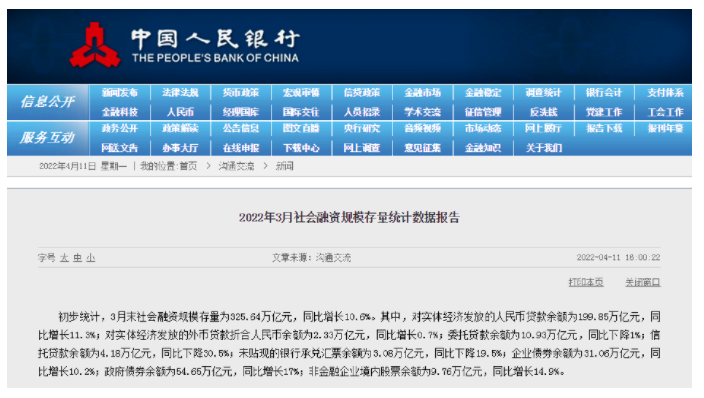The width and height of the screenshot is (704, 398).
Task: Visit the 下载中心 page
Action: tap(301, 148)
